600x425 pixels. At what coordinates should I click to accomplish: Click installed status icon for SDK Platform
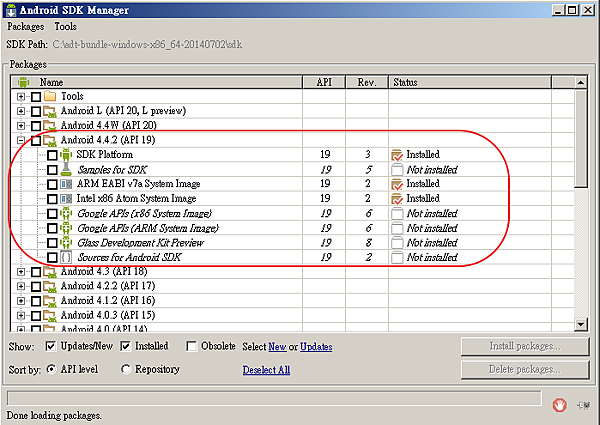click(397, 155)
